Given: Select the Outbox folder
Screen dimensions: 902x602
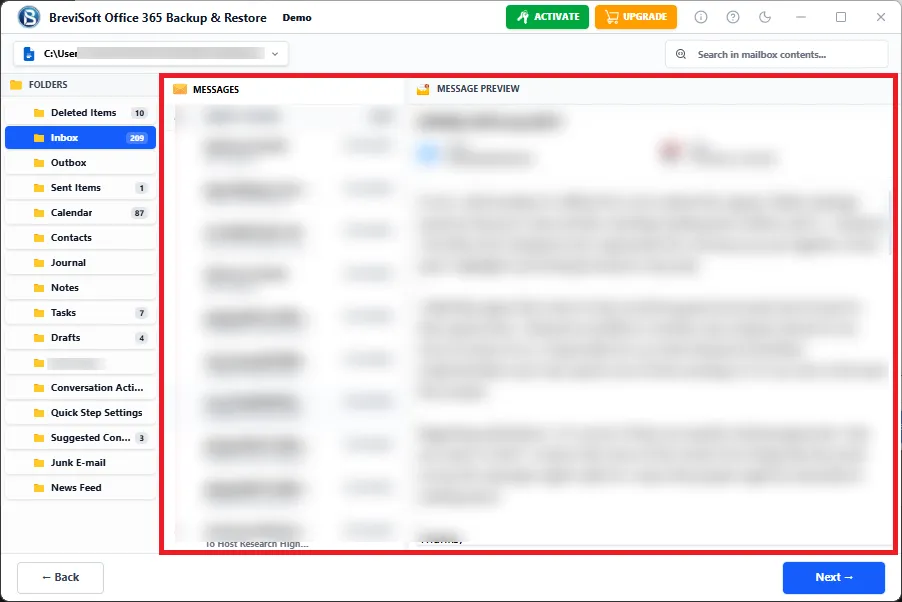Looking at the screenshot, I should point(80,163).
